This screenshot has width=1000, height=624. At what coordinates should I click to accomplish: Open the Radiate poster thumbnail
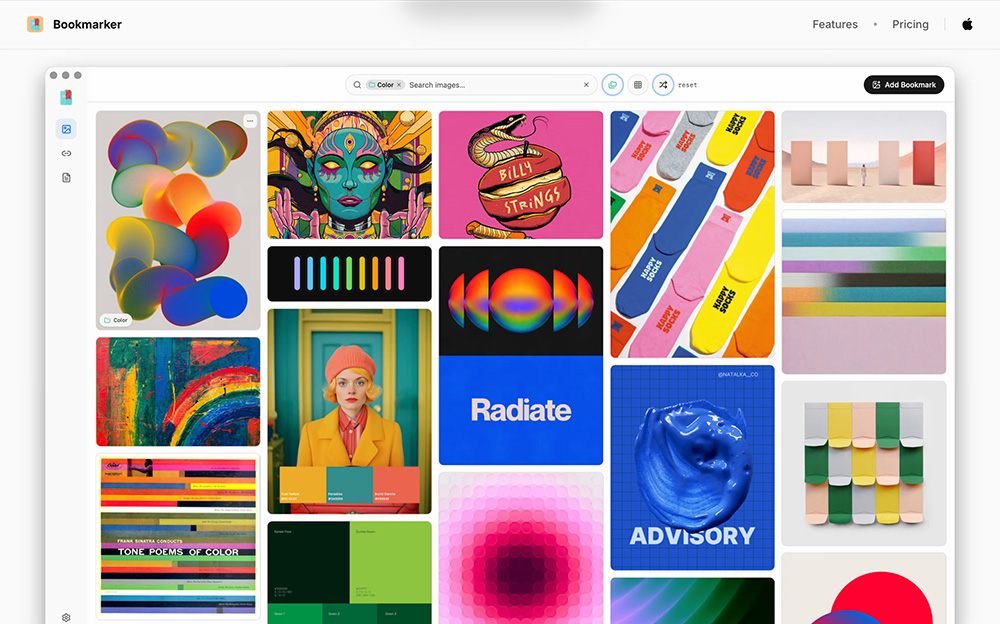click(x=521, y=355)
